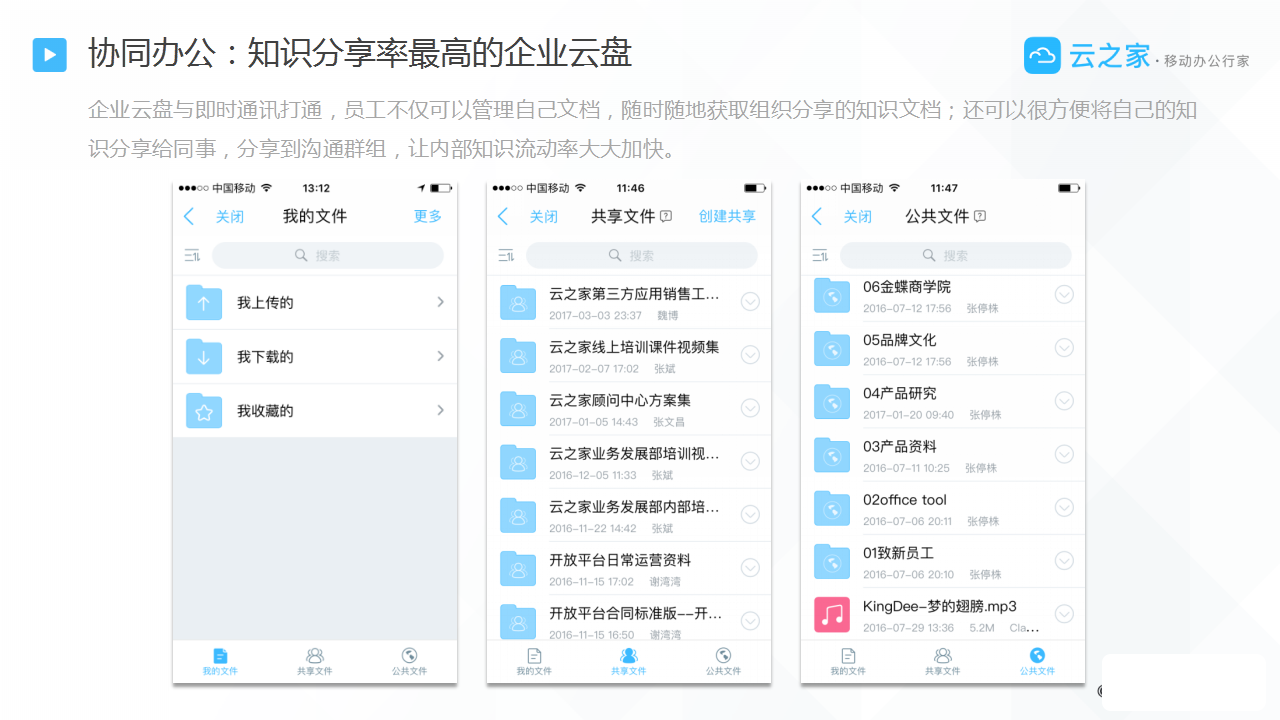The image size is (1280, 720).
Task: Switch to 公共文件 tab in third phone
Action: (1037, 662)
